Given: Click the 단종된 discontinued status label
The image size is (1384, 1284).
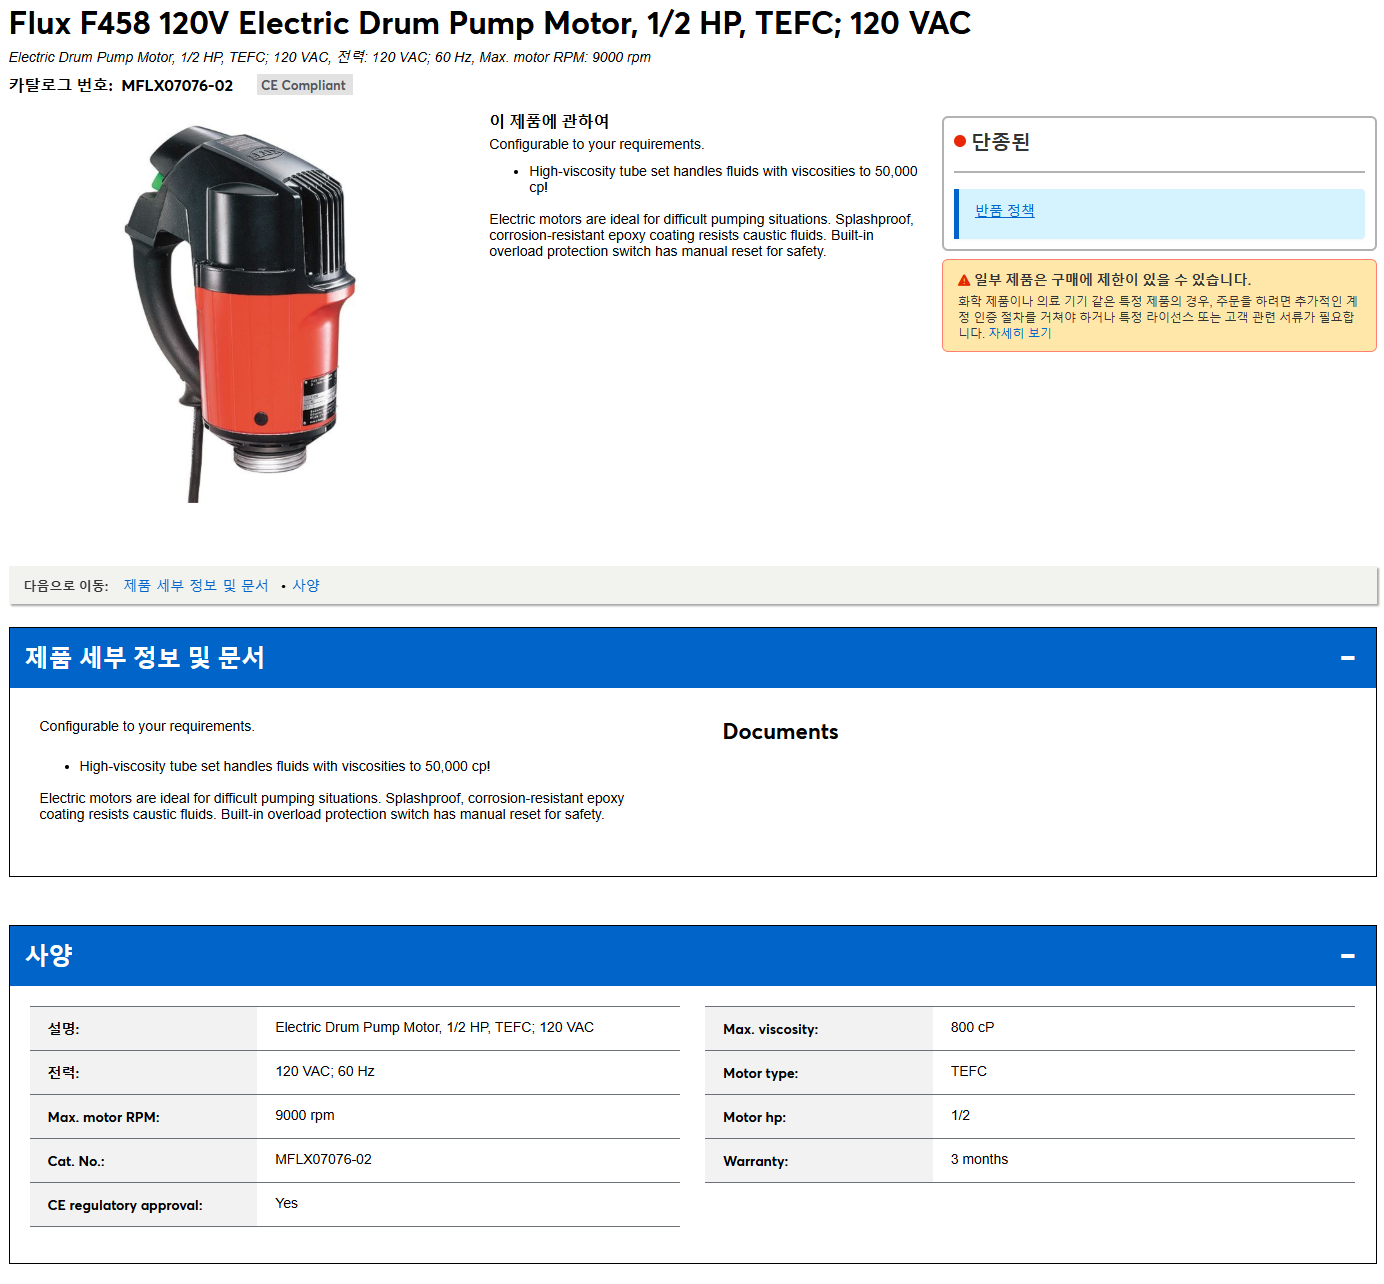Looking at the screenshot, I should (1001, 142).
